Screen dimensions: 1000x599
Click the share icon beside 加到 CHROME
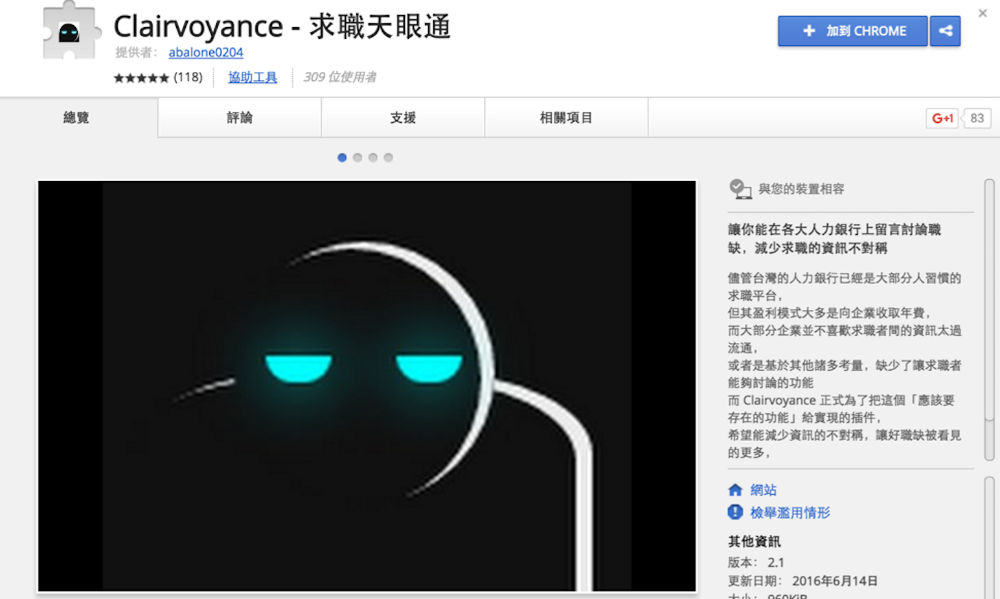pos(945,31)
